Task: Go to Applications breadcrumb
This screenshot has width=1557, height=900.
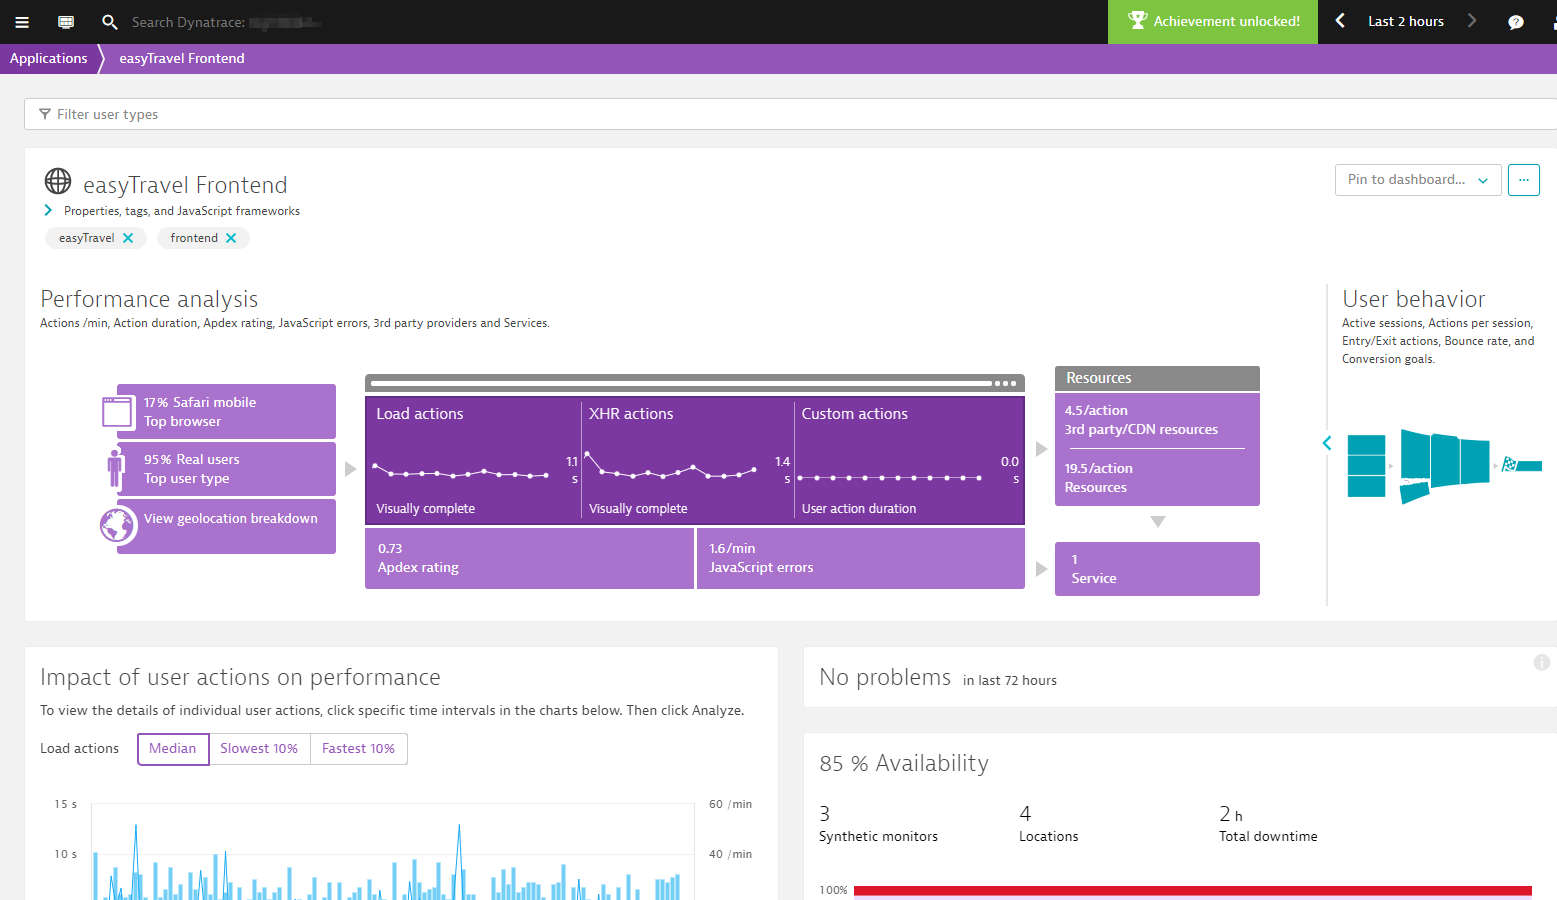Action: point(49,58)
